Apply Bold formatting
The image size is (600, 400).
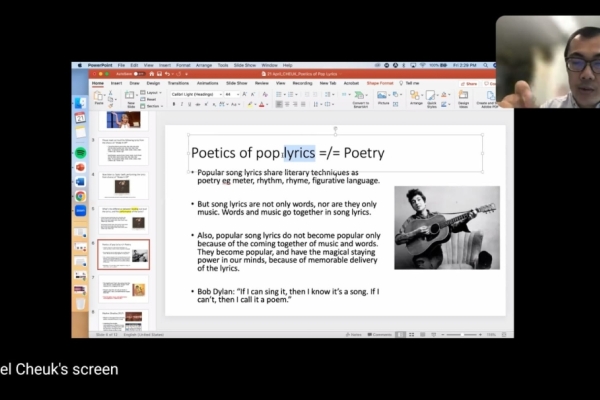tap(174, 104)
